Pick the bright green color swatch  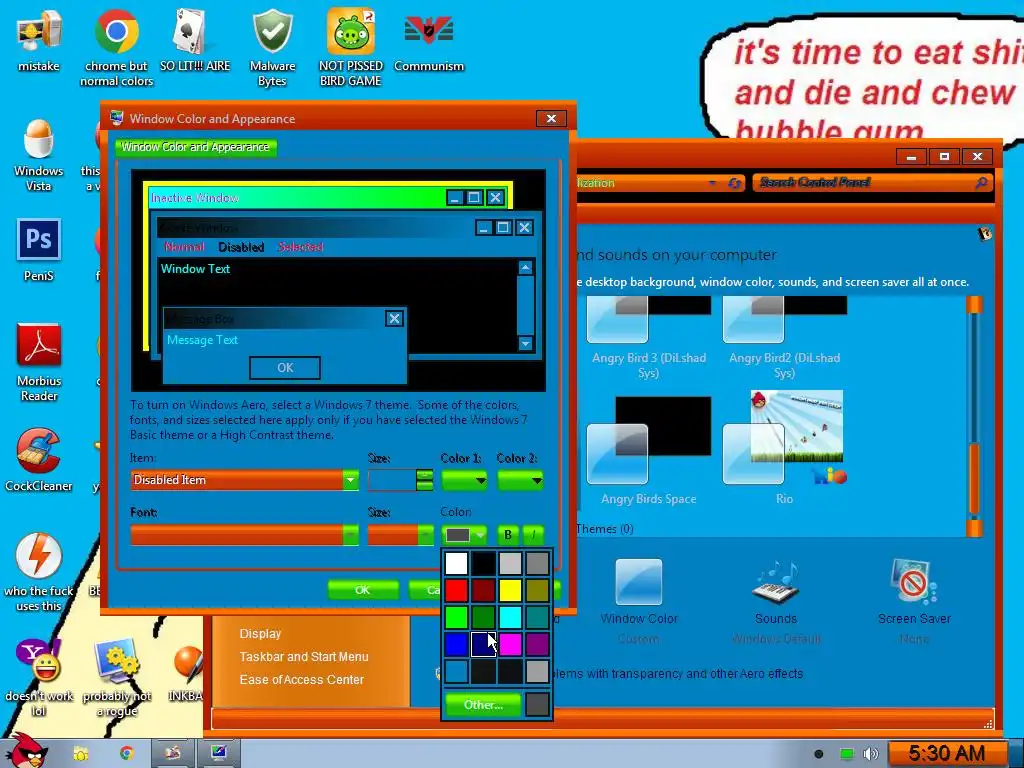(456, 617)
